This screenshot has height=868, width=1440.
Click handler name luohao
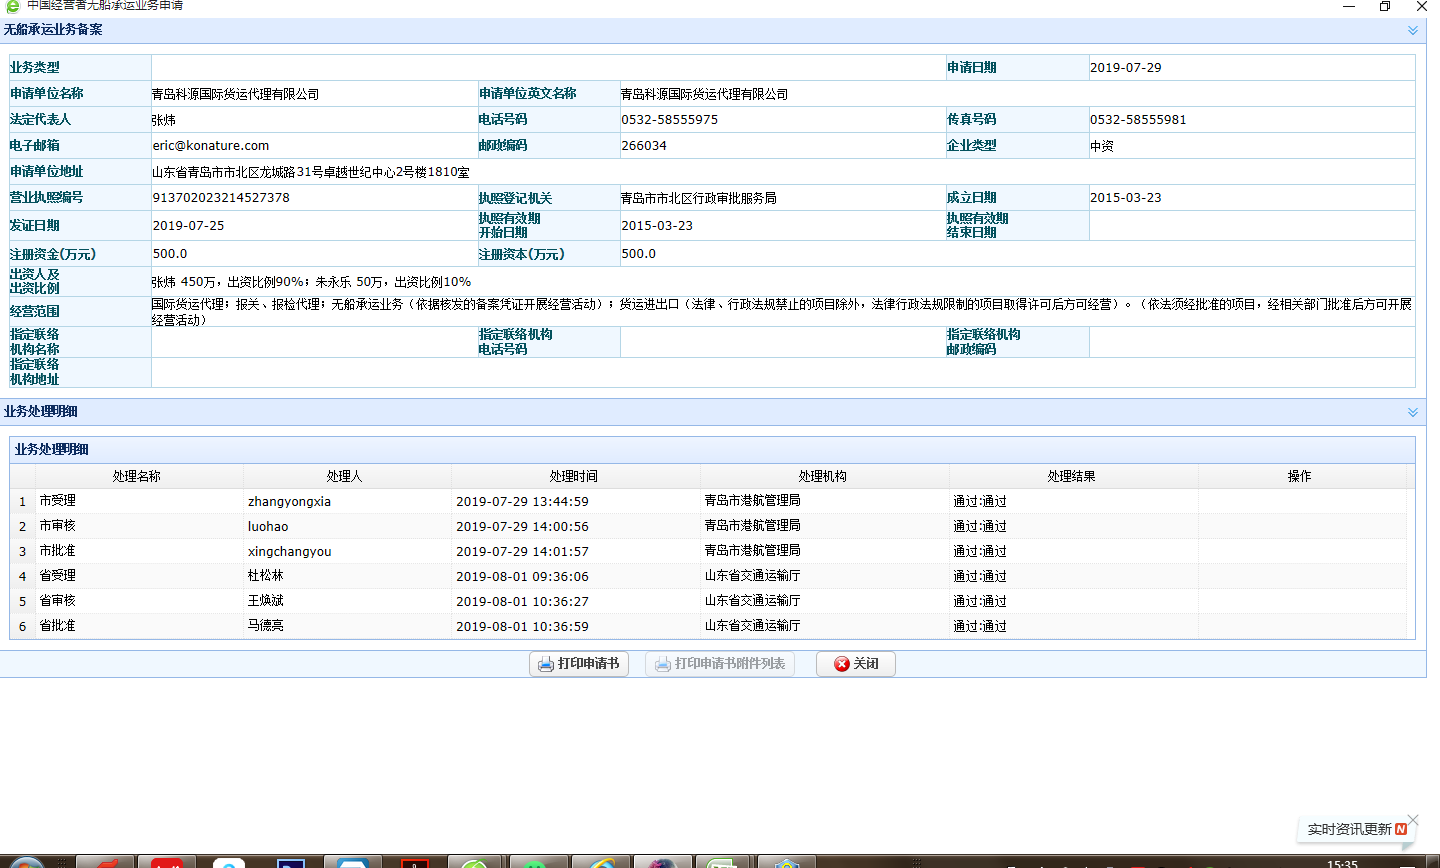268,526
